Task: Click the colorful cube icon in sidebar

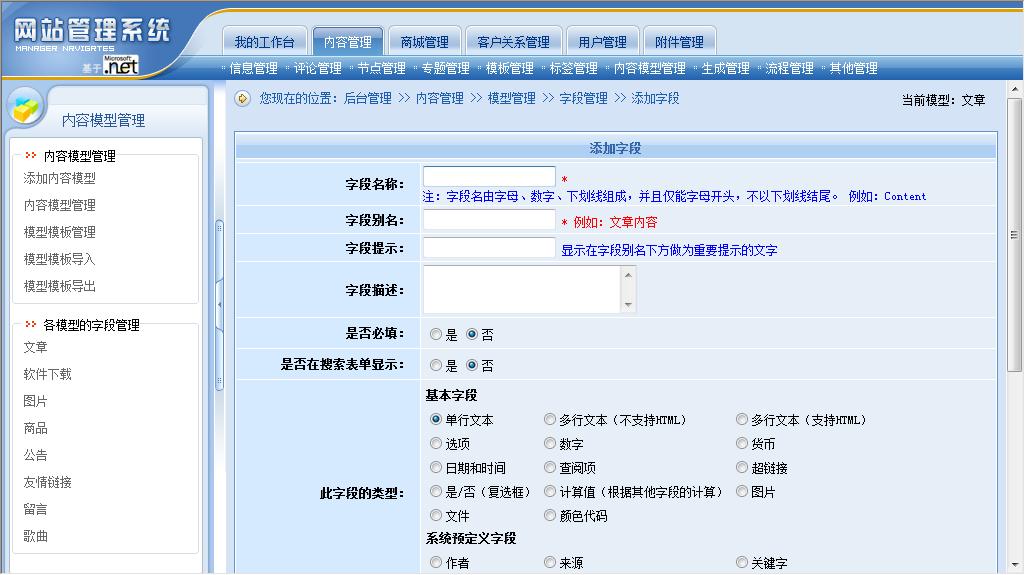Action: tap(27, 106)
